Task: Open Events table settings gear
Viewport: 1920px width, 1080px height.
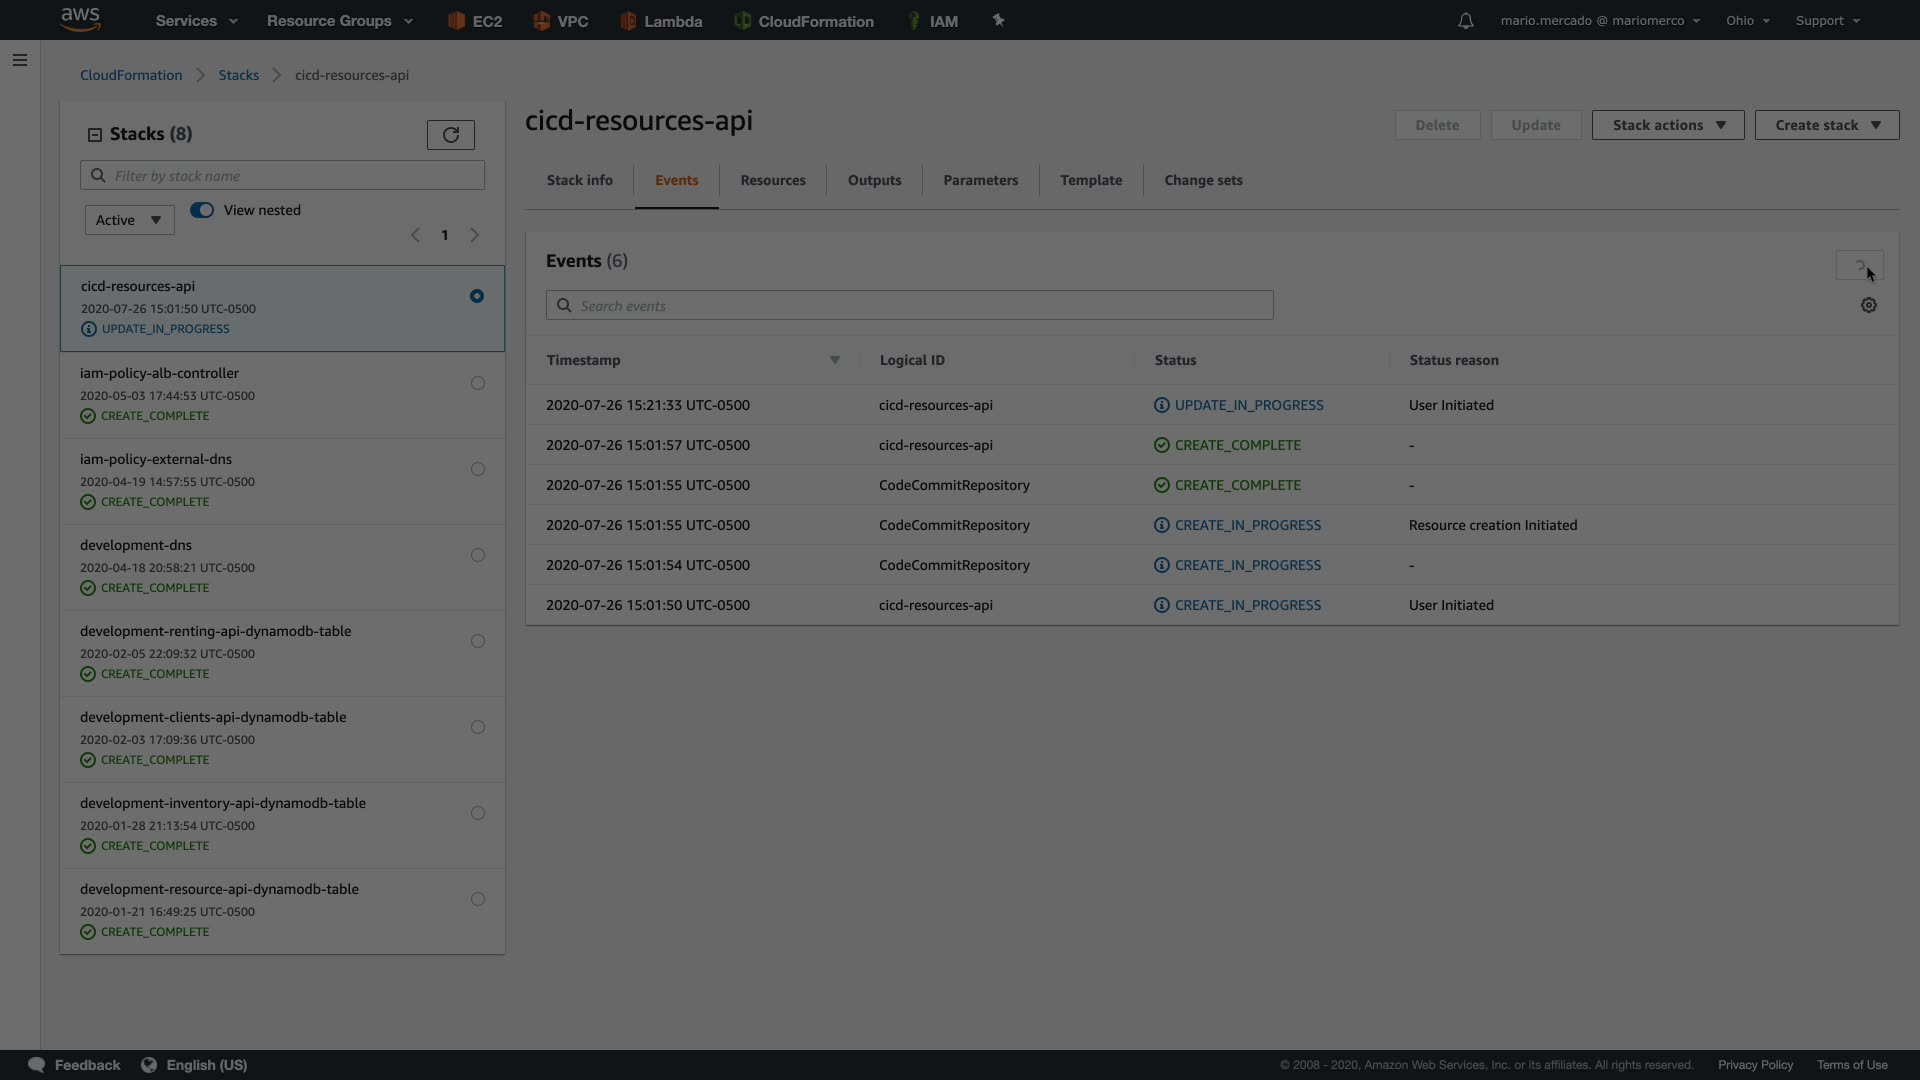Action: (1868, 306)
